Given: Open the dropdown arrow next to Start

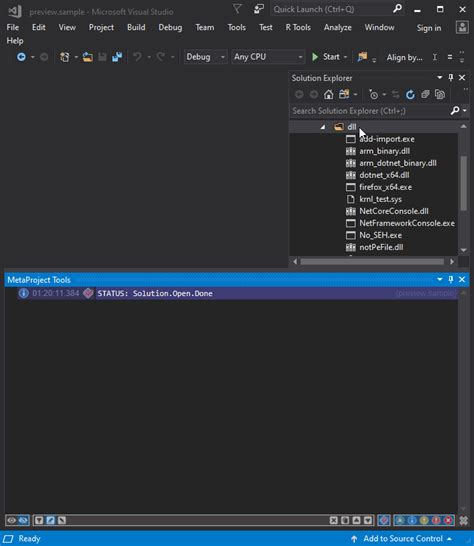Looking at the screenshot, I should (x=345, y=57).
